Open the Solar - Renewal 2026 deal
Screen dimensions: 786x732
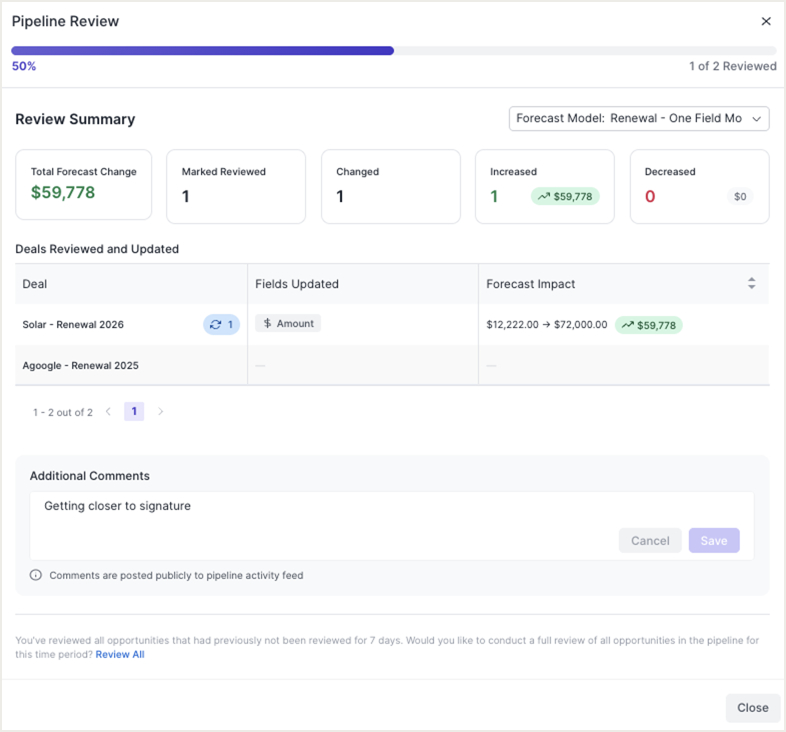pos(73,325)
